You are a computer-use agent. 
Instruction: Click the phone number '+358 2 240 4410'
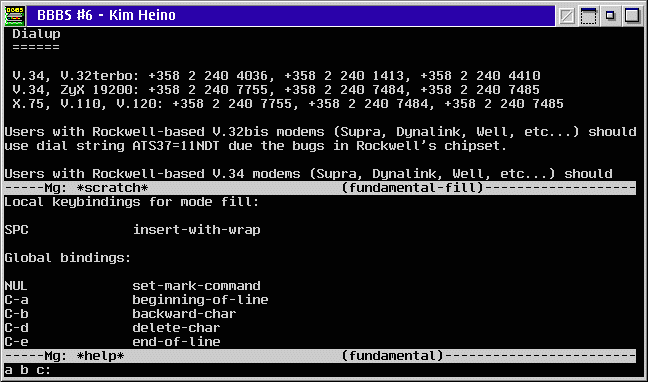click(480, 76)
